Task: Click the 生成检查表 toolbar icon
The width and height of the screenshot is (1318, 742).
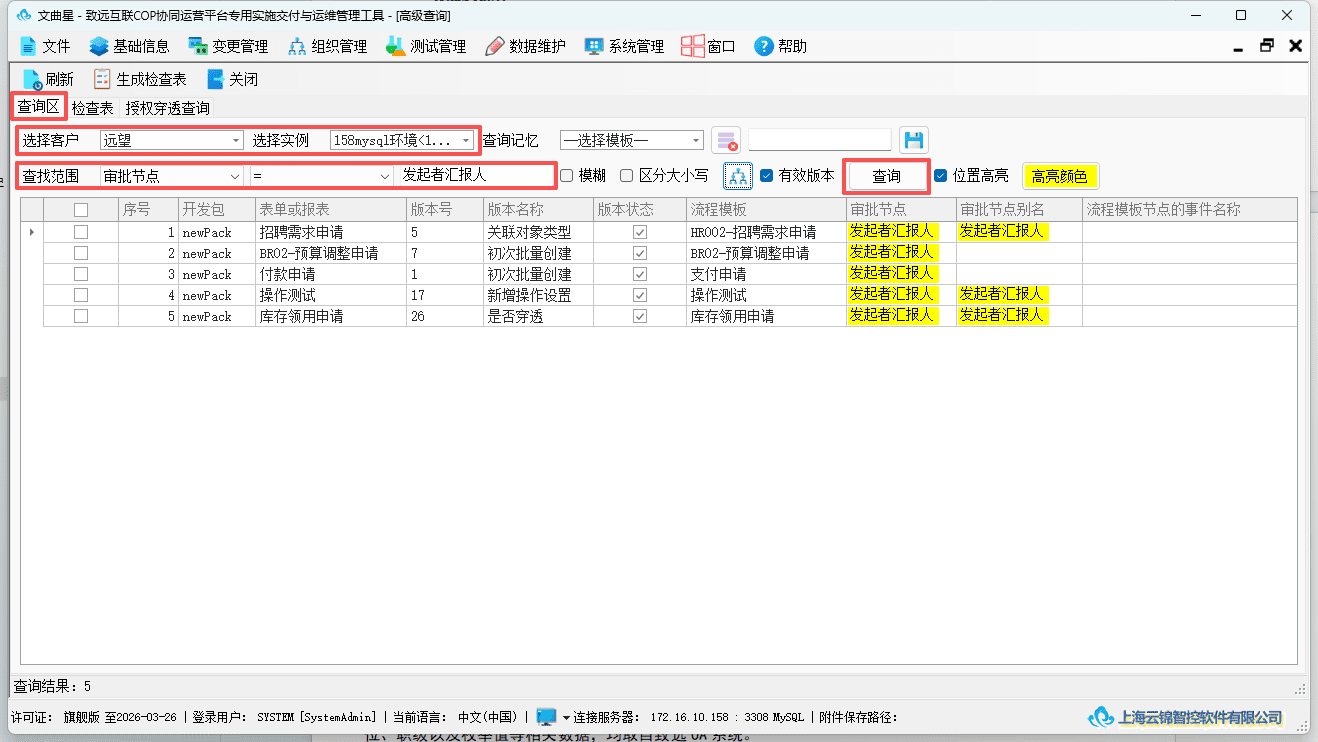Action: [102, 79]
